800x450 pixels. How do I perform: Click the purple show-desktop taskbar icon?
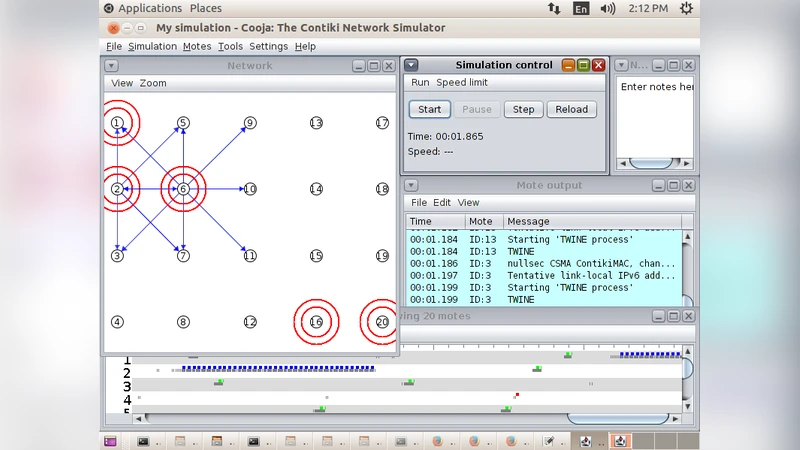point(110,441)
